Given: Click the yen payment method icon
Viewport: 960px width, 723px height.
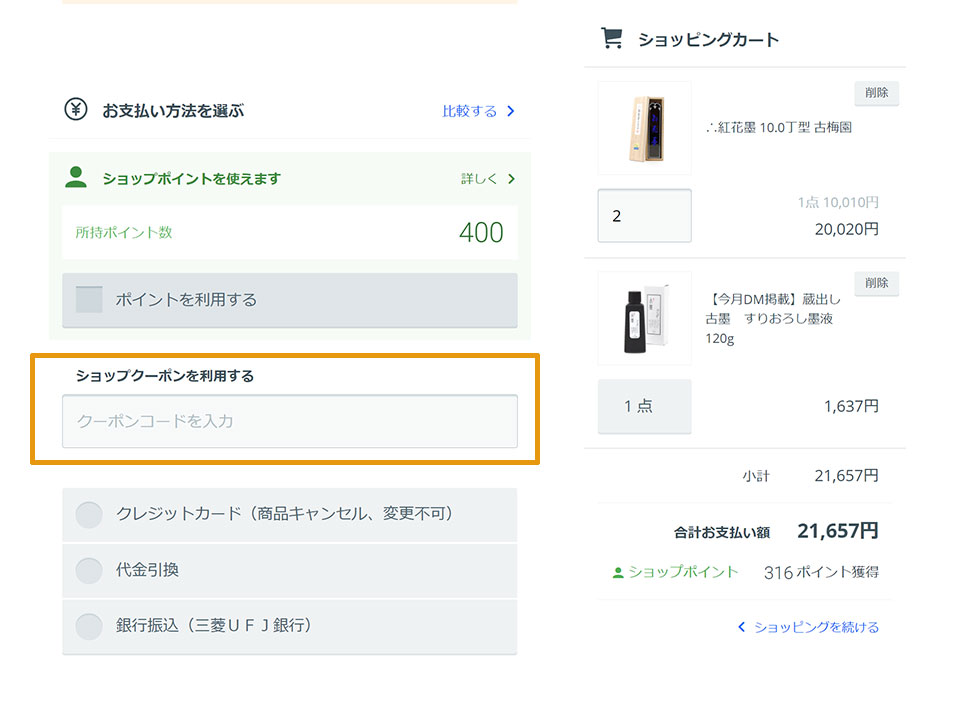Looking at the screenshot, I should pyautogui.click(x=76, y=110).
